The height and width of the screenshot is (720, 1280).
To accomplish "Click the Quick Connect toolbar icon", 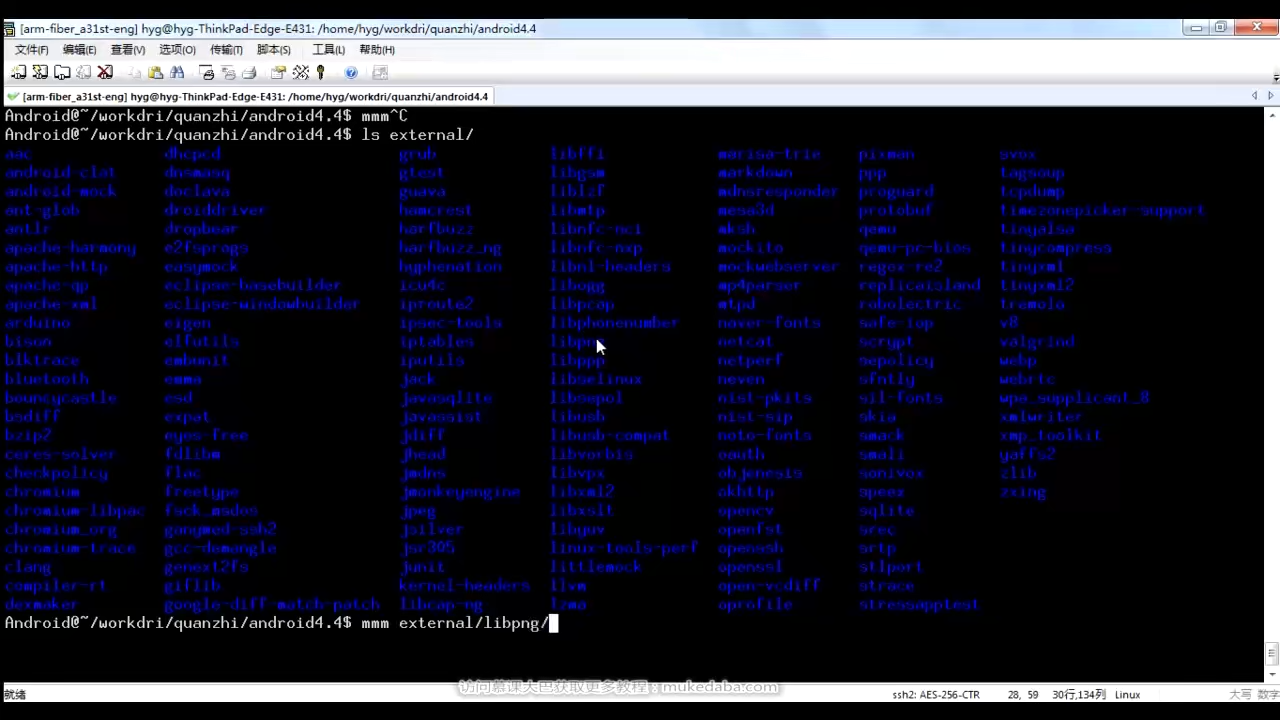I will [x=40, y=73].
